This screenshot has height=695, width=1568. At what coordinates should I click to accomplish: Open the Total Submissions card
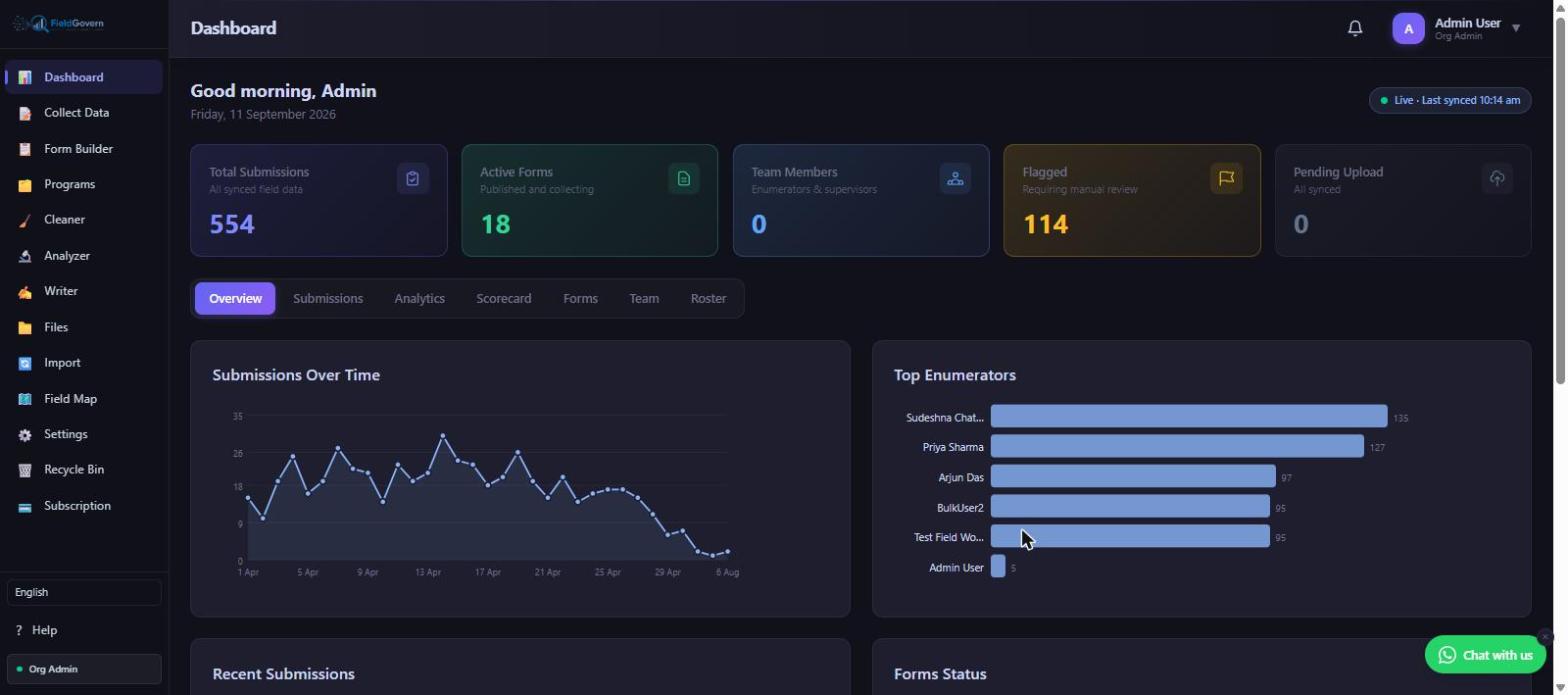(319, 200)
